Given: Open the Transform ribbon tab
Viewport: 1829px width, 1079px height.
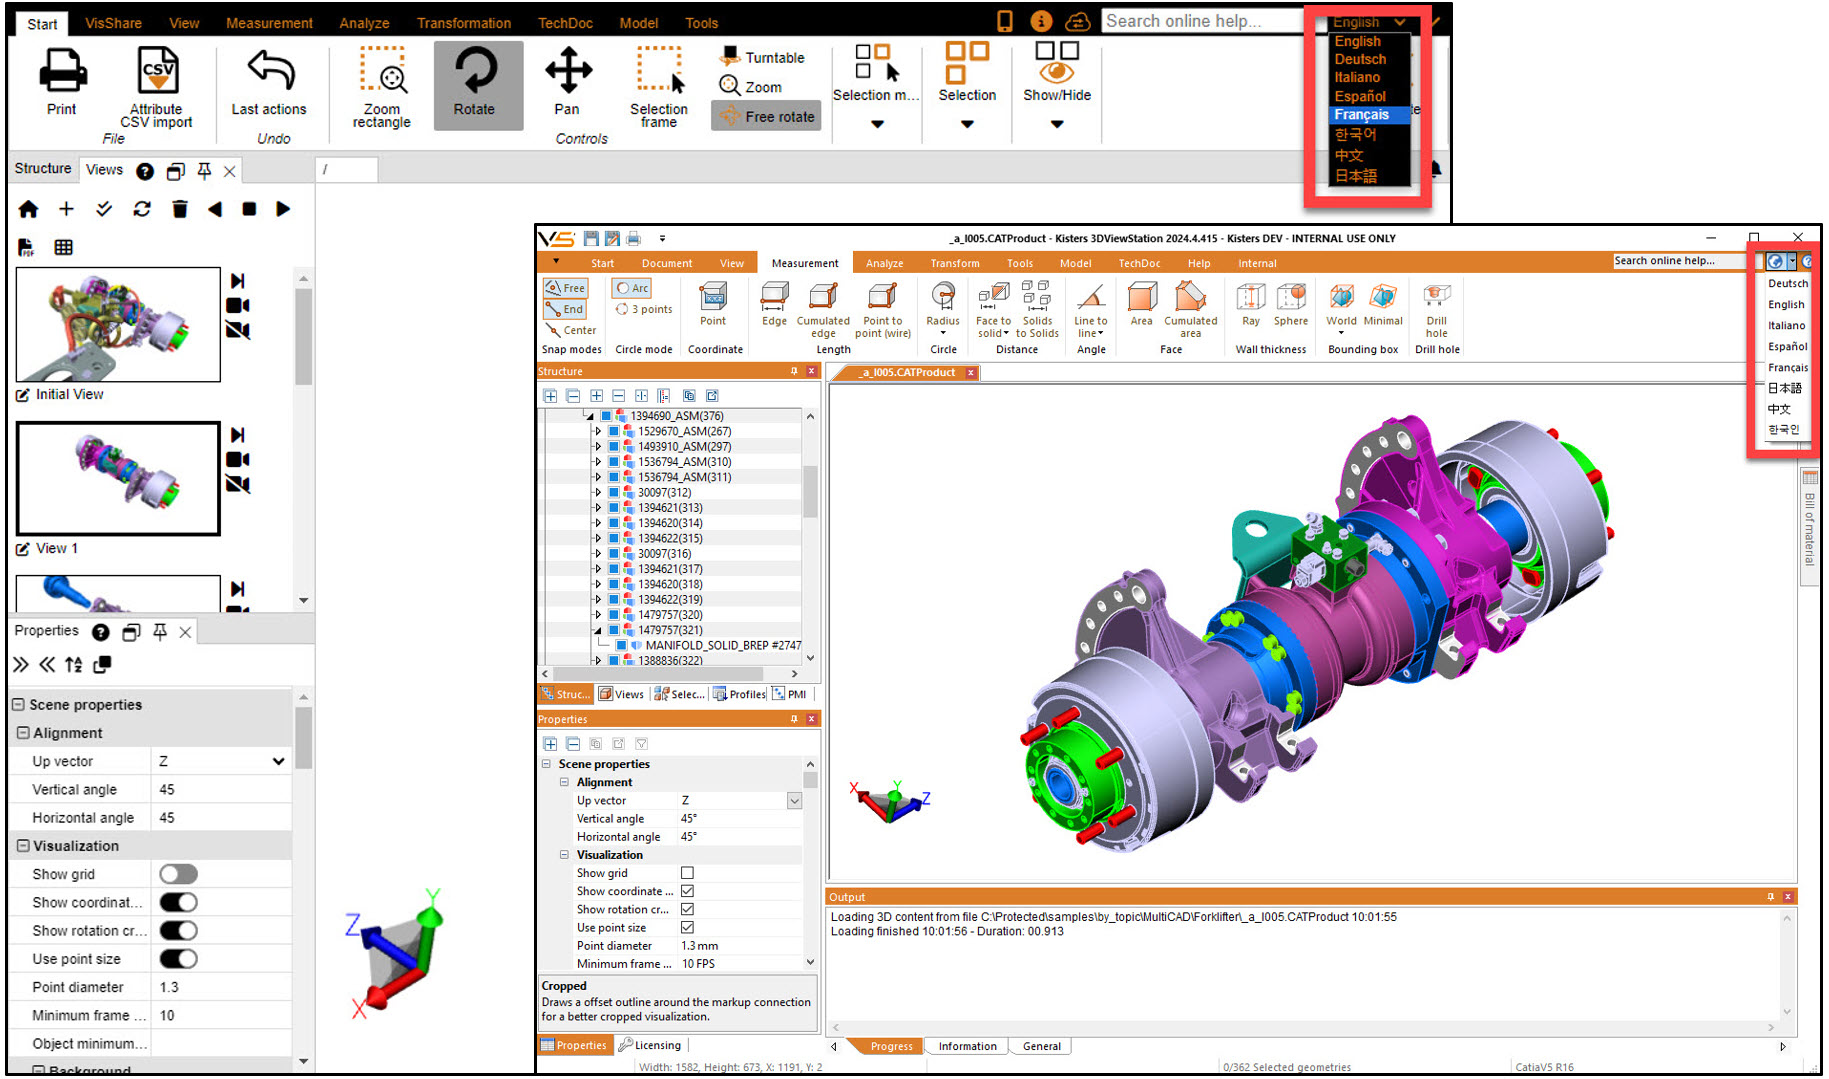Looking at the screenshot, I should tap(955, 264).
